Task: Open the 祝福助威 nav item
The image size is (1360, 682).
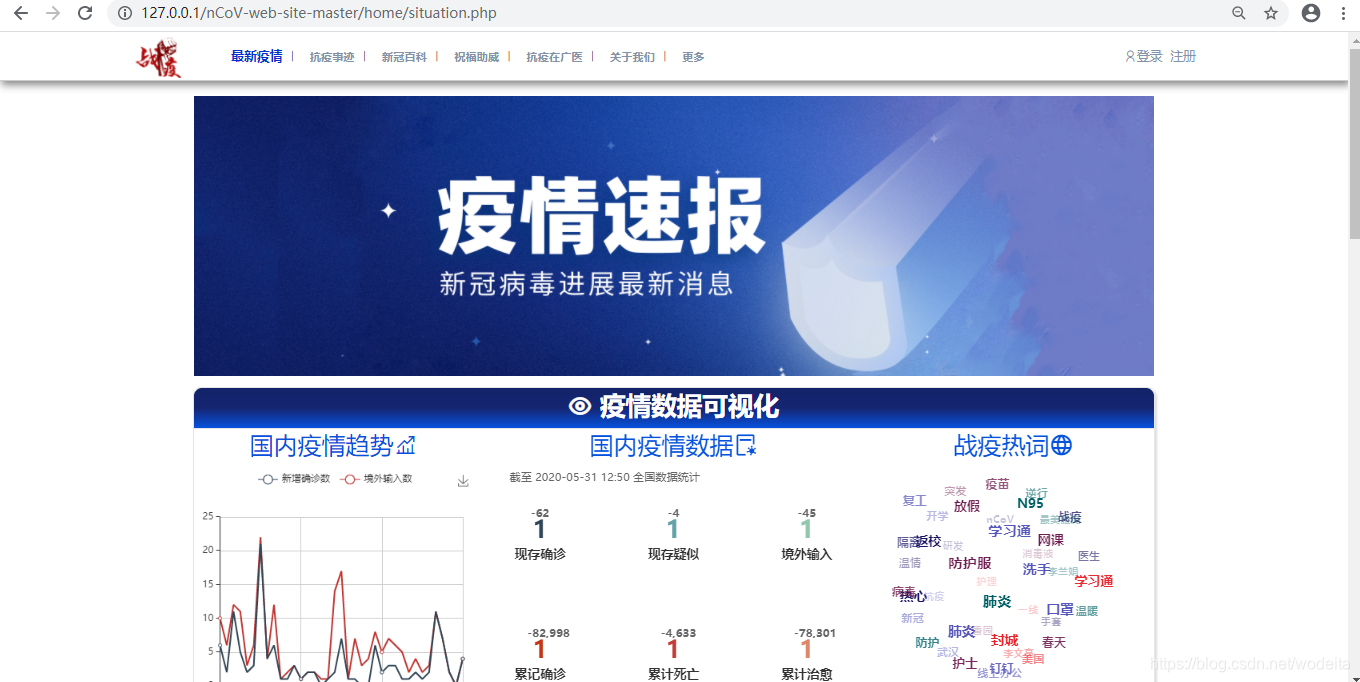Action: tap(476, 57)
